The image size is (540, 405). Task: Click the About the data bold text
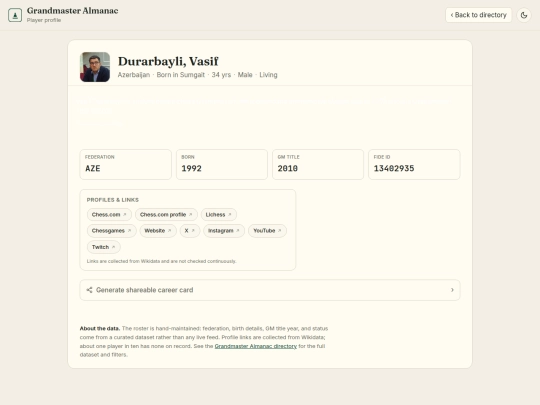[x=100, y=329]
